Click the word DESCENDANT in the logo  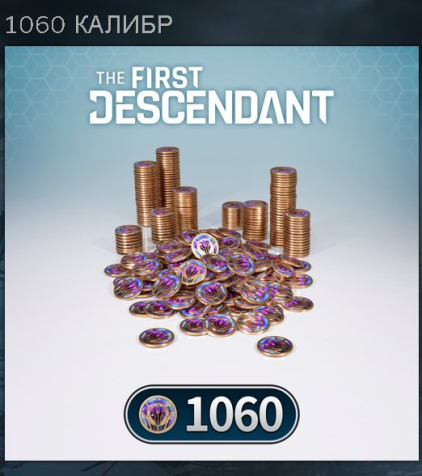(x=211, y=107)
